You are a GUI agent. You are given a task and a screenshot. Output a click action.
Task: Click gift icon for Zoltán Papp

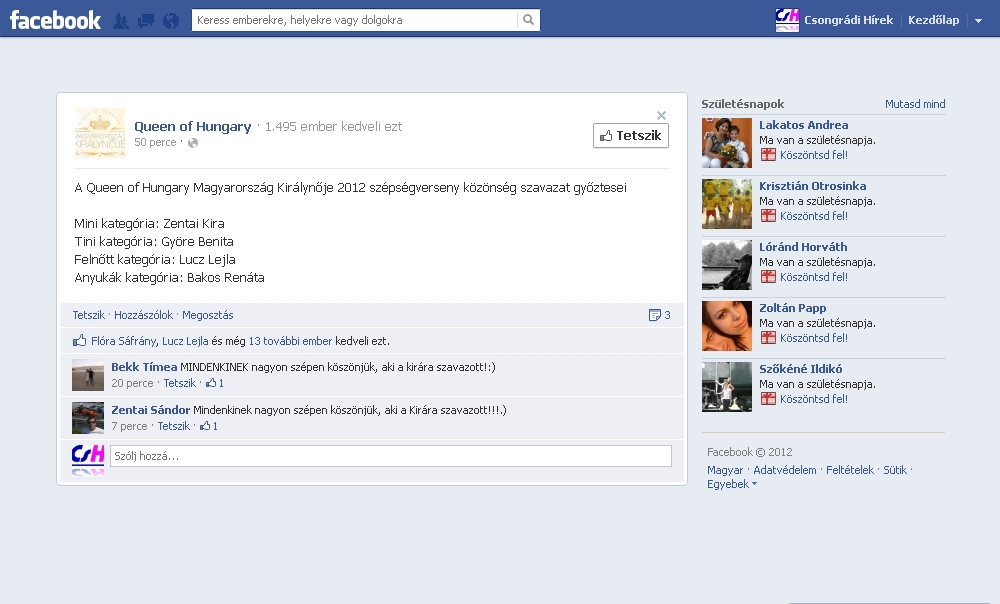coord(768,338)
